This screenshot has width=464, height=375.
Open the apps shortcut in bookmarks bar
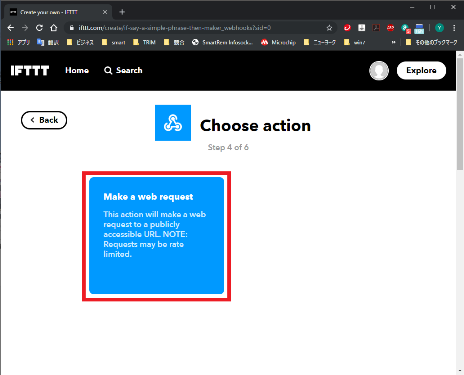[18, 42]
